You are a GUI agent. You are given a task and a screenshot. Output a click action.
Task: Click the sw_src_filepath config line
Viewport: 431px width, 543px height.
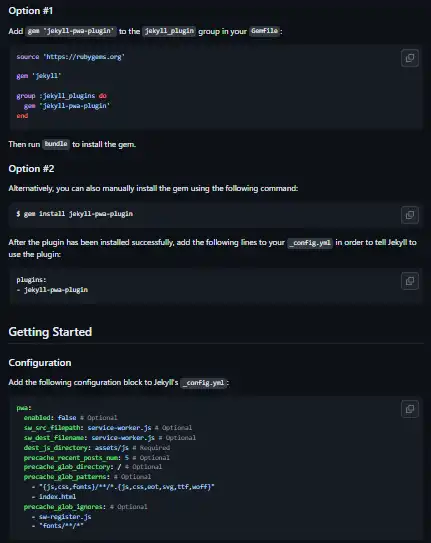108,428
